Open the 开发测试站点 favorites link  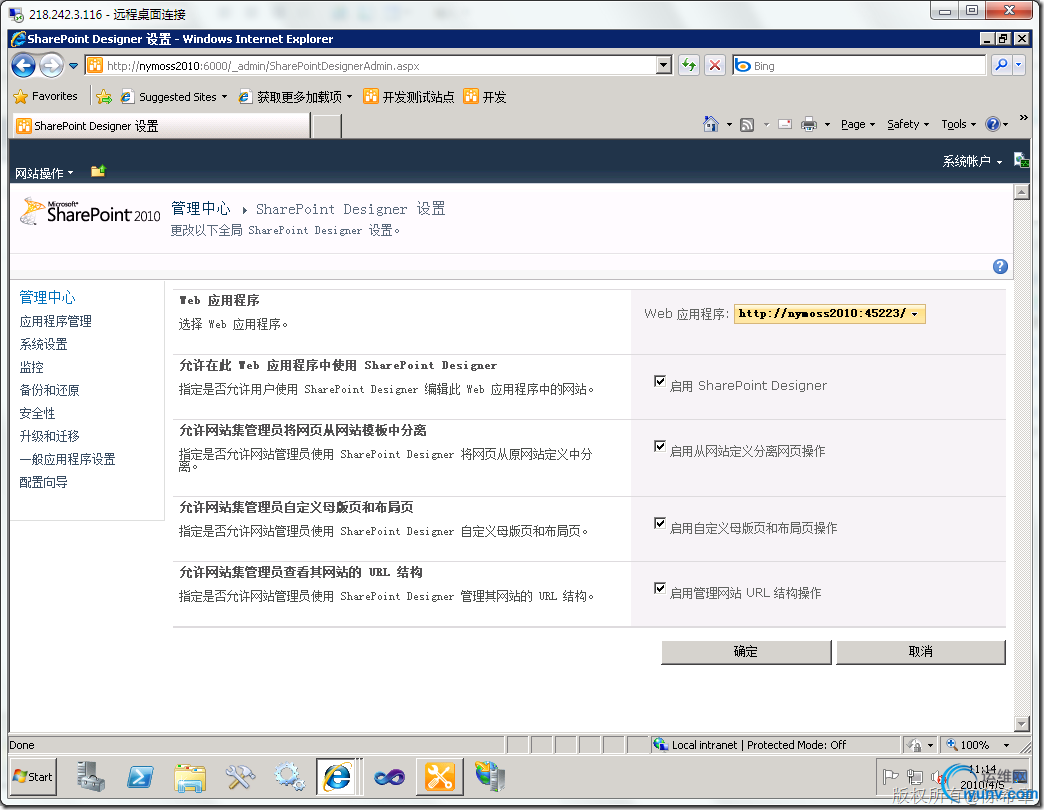tap(409, 97)
